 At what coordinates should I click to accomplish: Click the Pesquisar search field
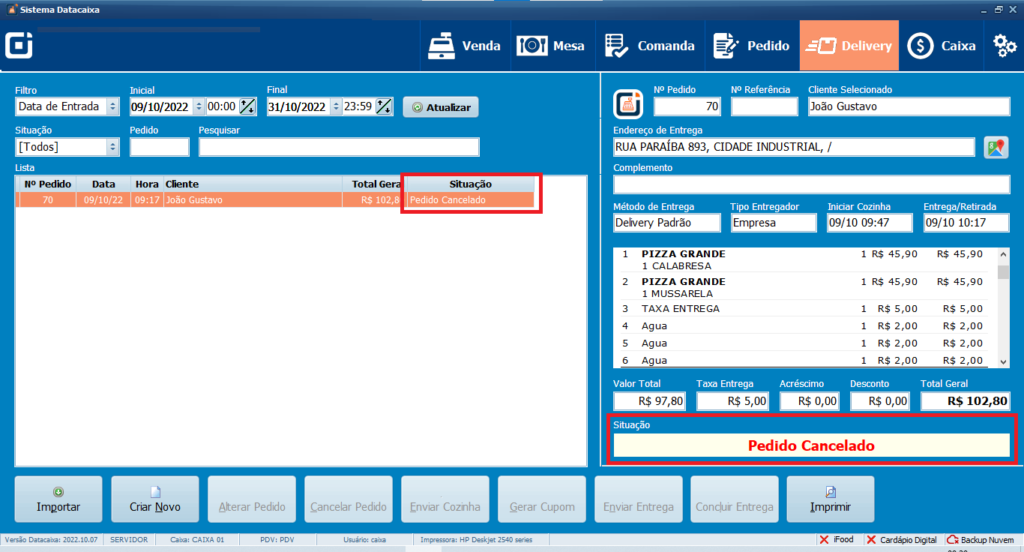tap(338, 147)
